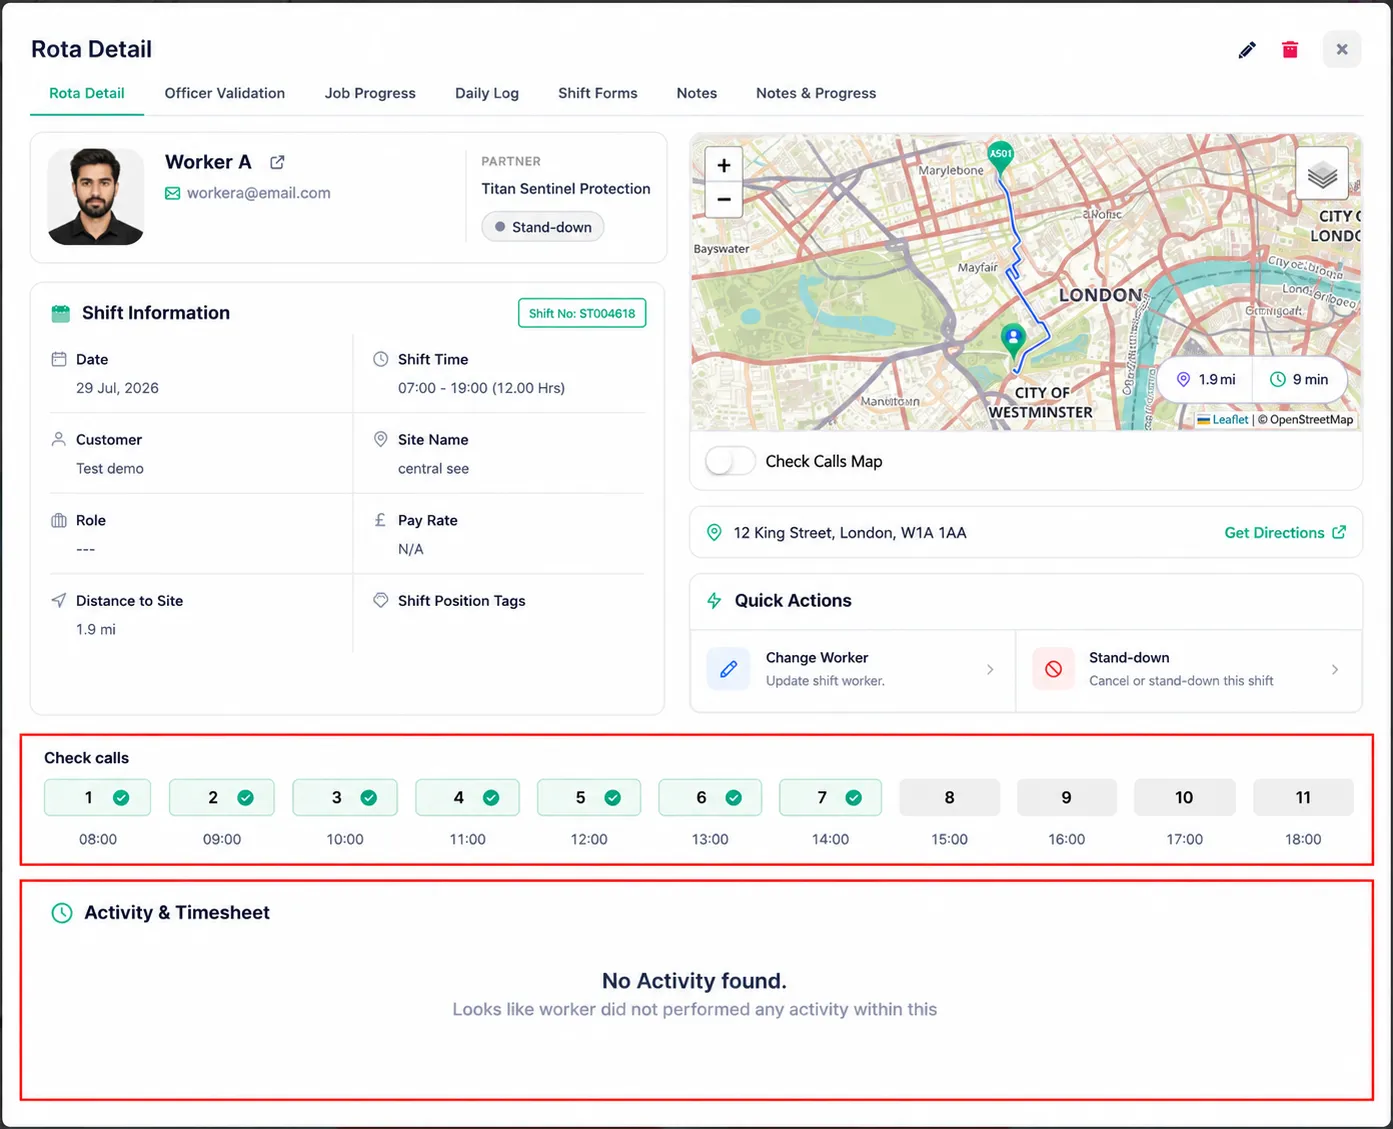Zoom in on the map
This screenshot has height=1129, width=1393.
tap(724, 165)
